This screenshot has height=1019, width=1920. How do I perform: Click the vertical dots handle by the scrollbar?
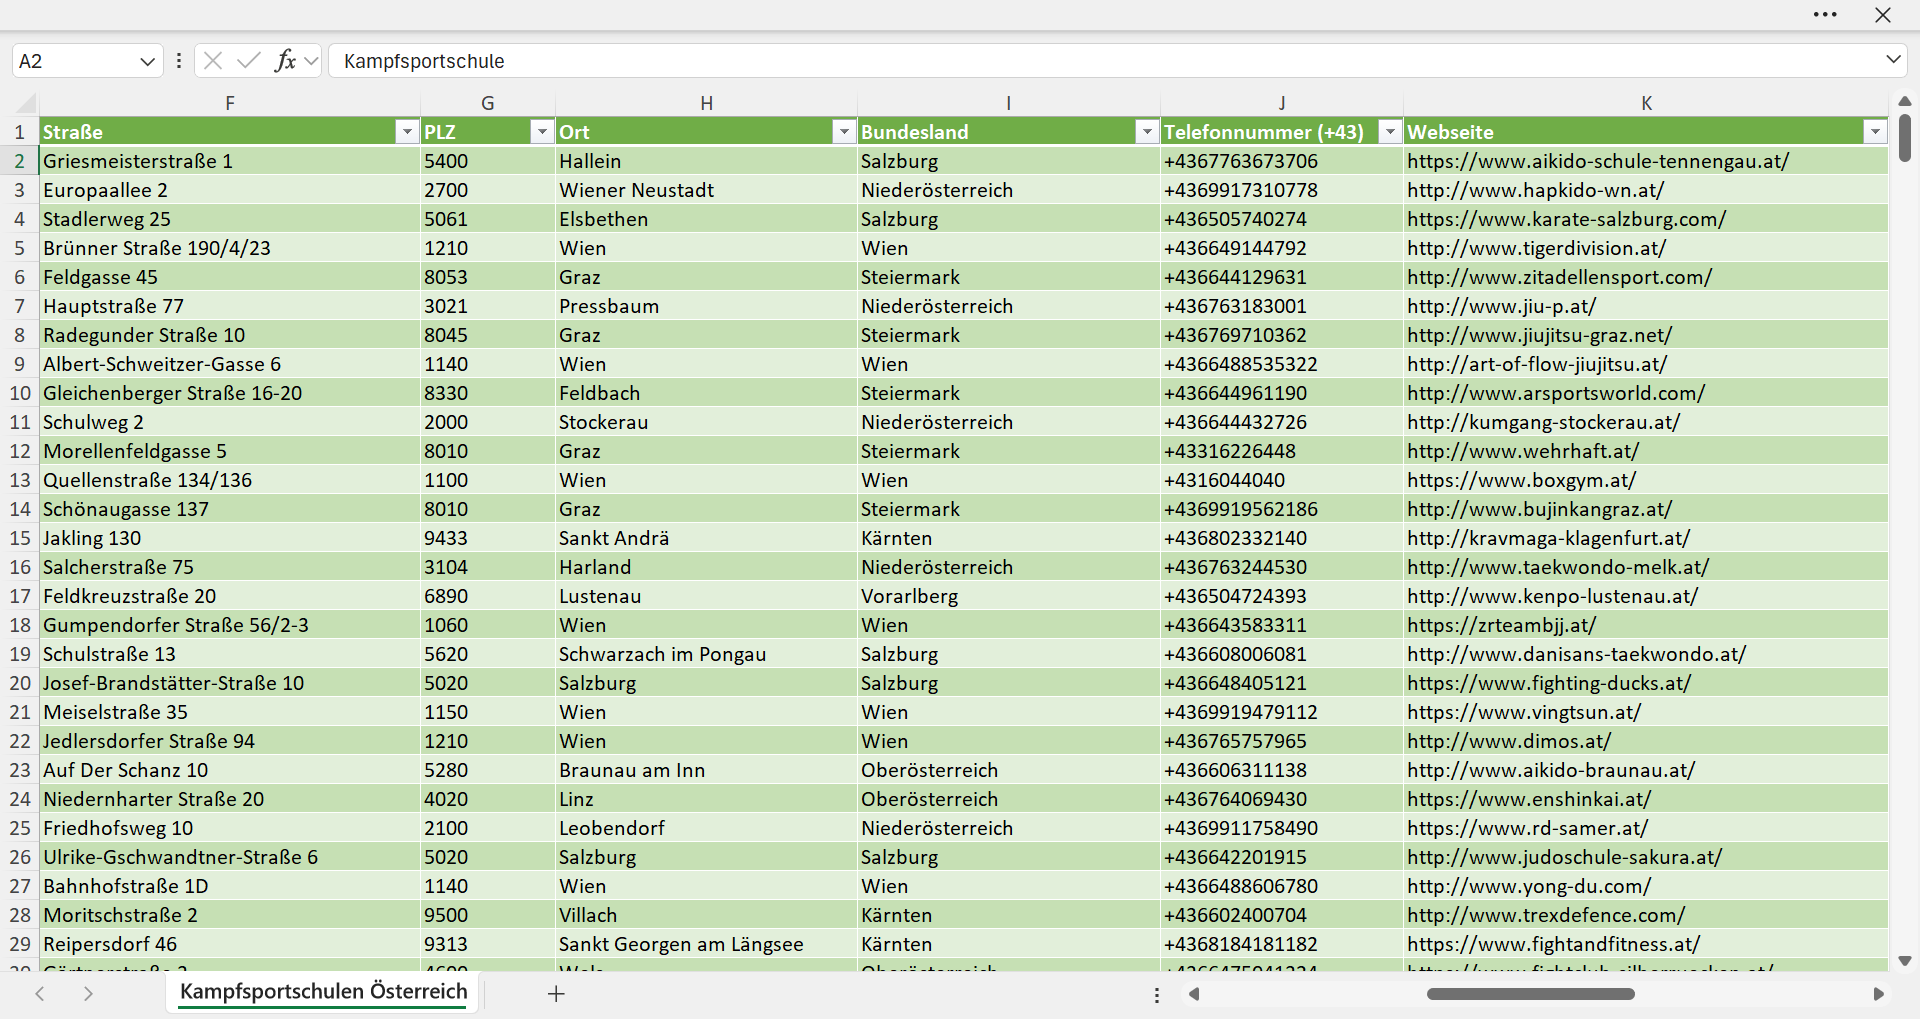pyautogui.click(x=1156, y=995)
